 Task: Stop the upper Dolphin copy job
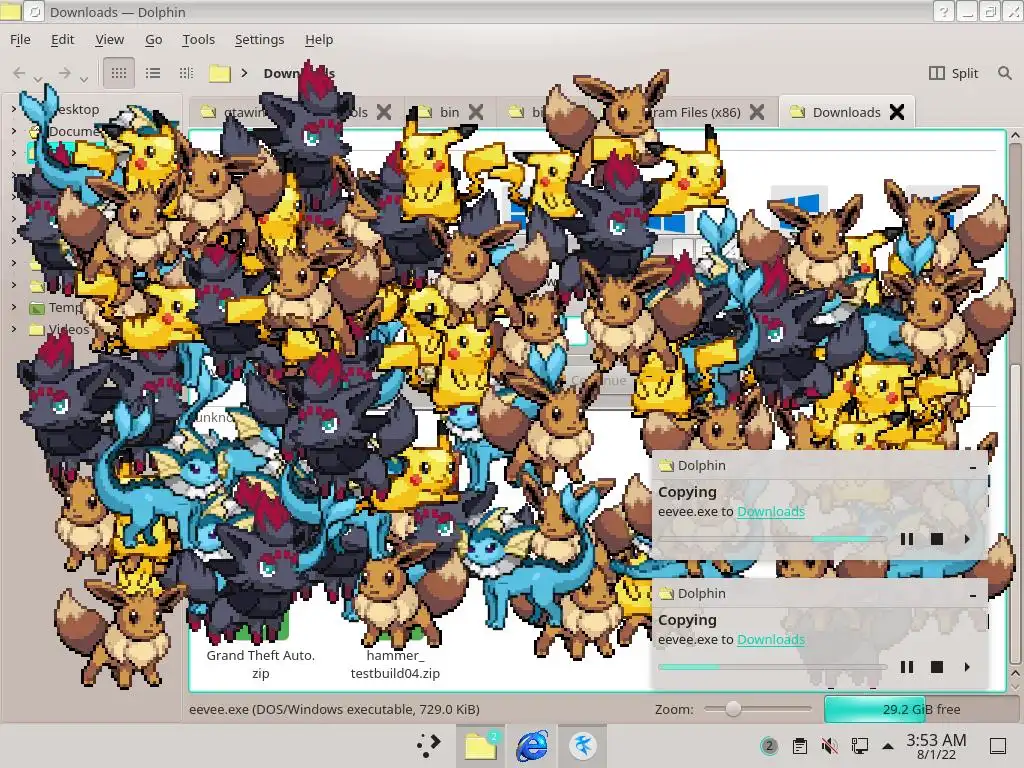point(936,539)
